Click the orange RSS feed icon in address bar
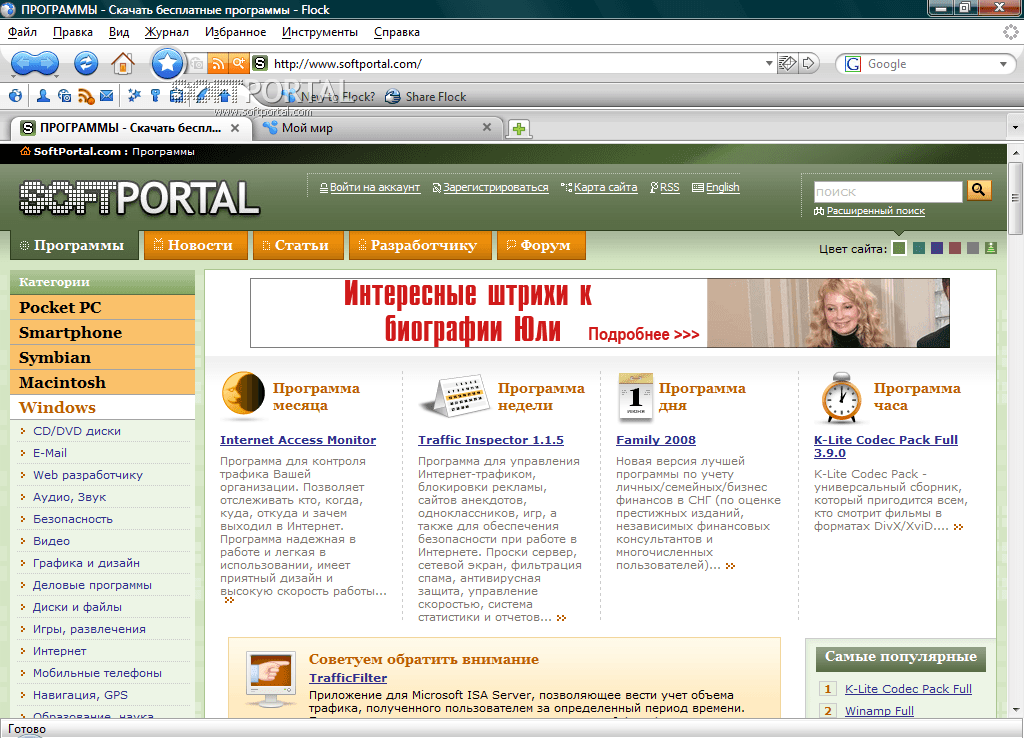1024x738 pixels. click(x=217, y=63)
